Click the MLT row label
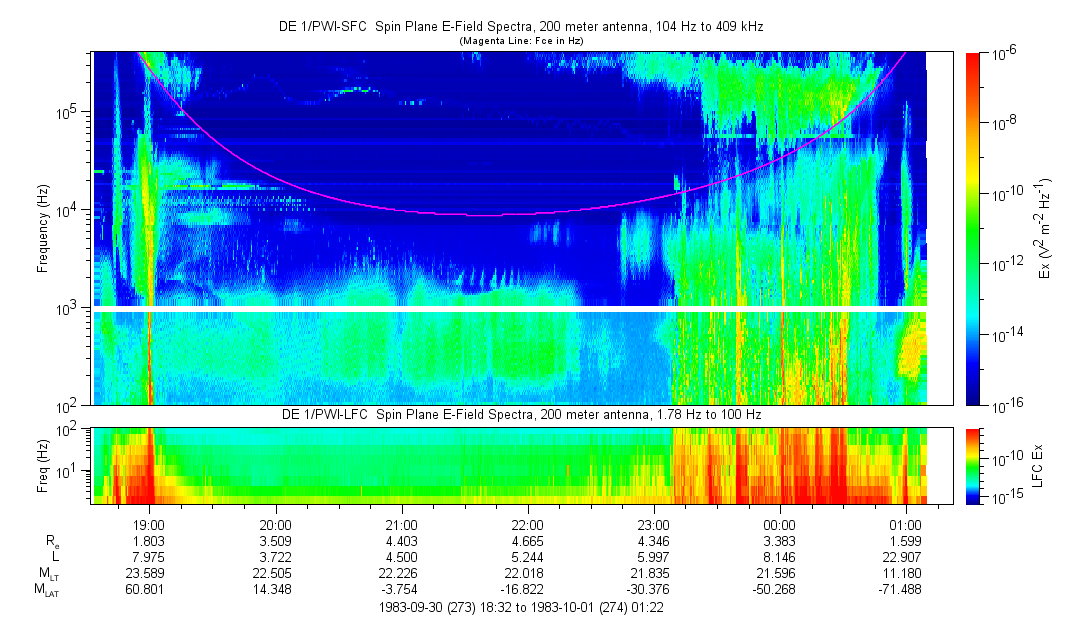Image resolution: width=1083 pixels, height=620 pixels. [48, 574]
